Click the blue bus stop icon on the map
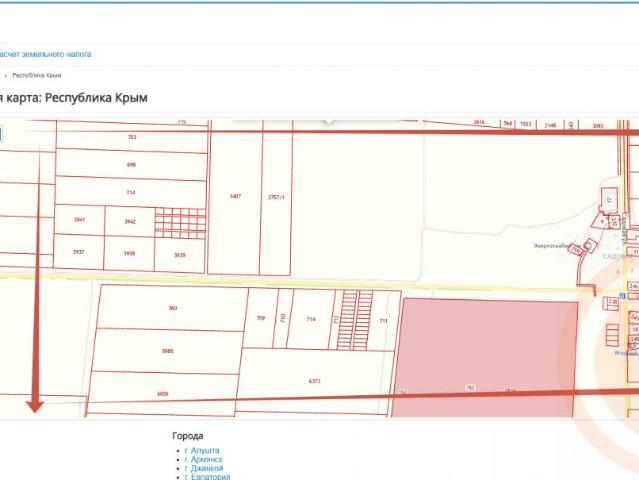639x480 pixels. 622,295
